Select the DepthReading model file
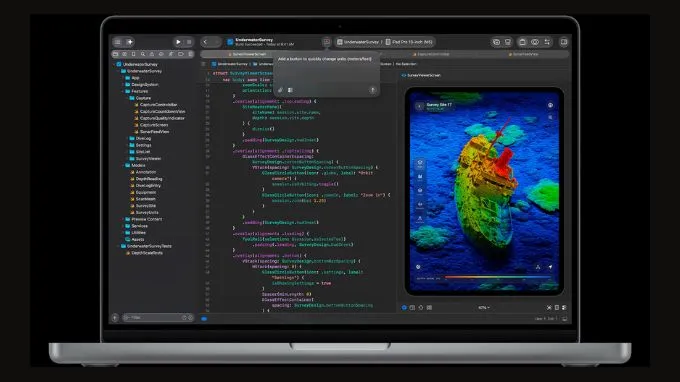Screen dimensions: 680x382 (x=146, y=179)
